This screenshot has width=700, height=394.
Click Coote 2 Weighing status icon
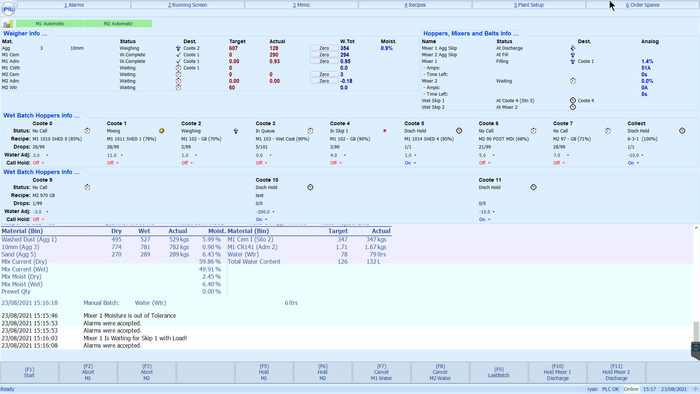[x=236, y=131]
